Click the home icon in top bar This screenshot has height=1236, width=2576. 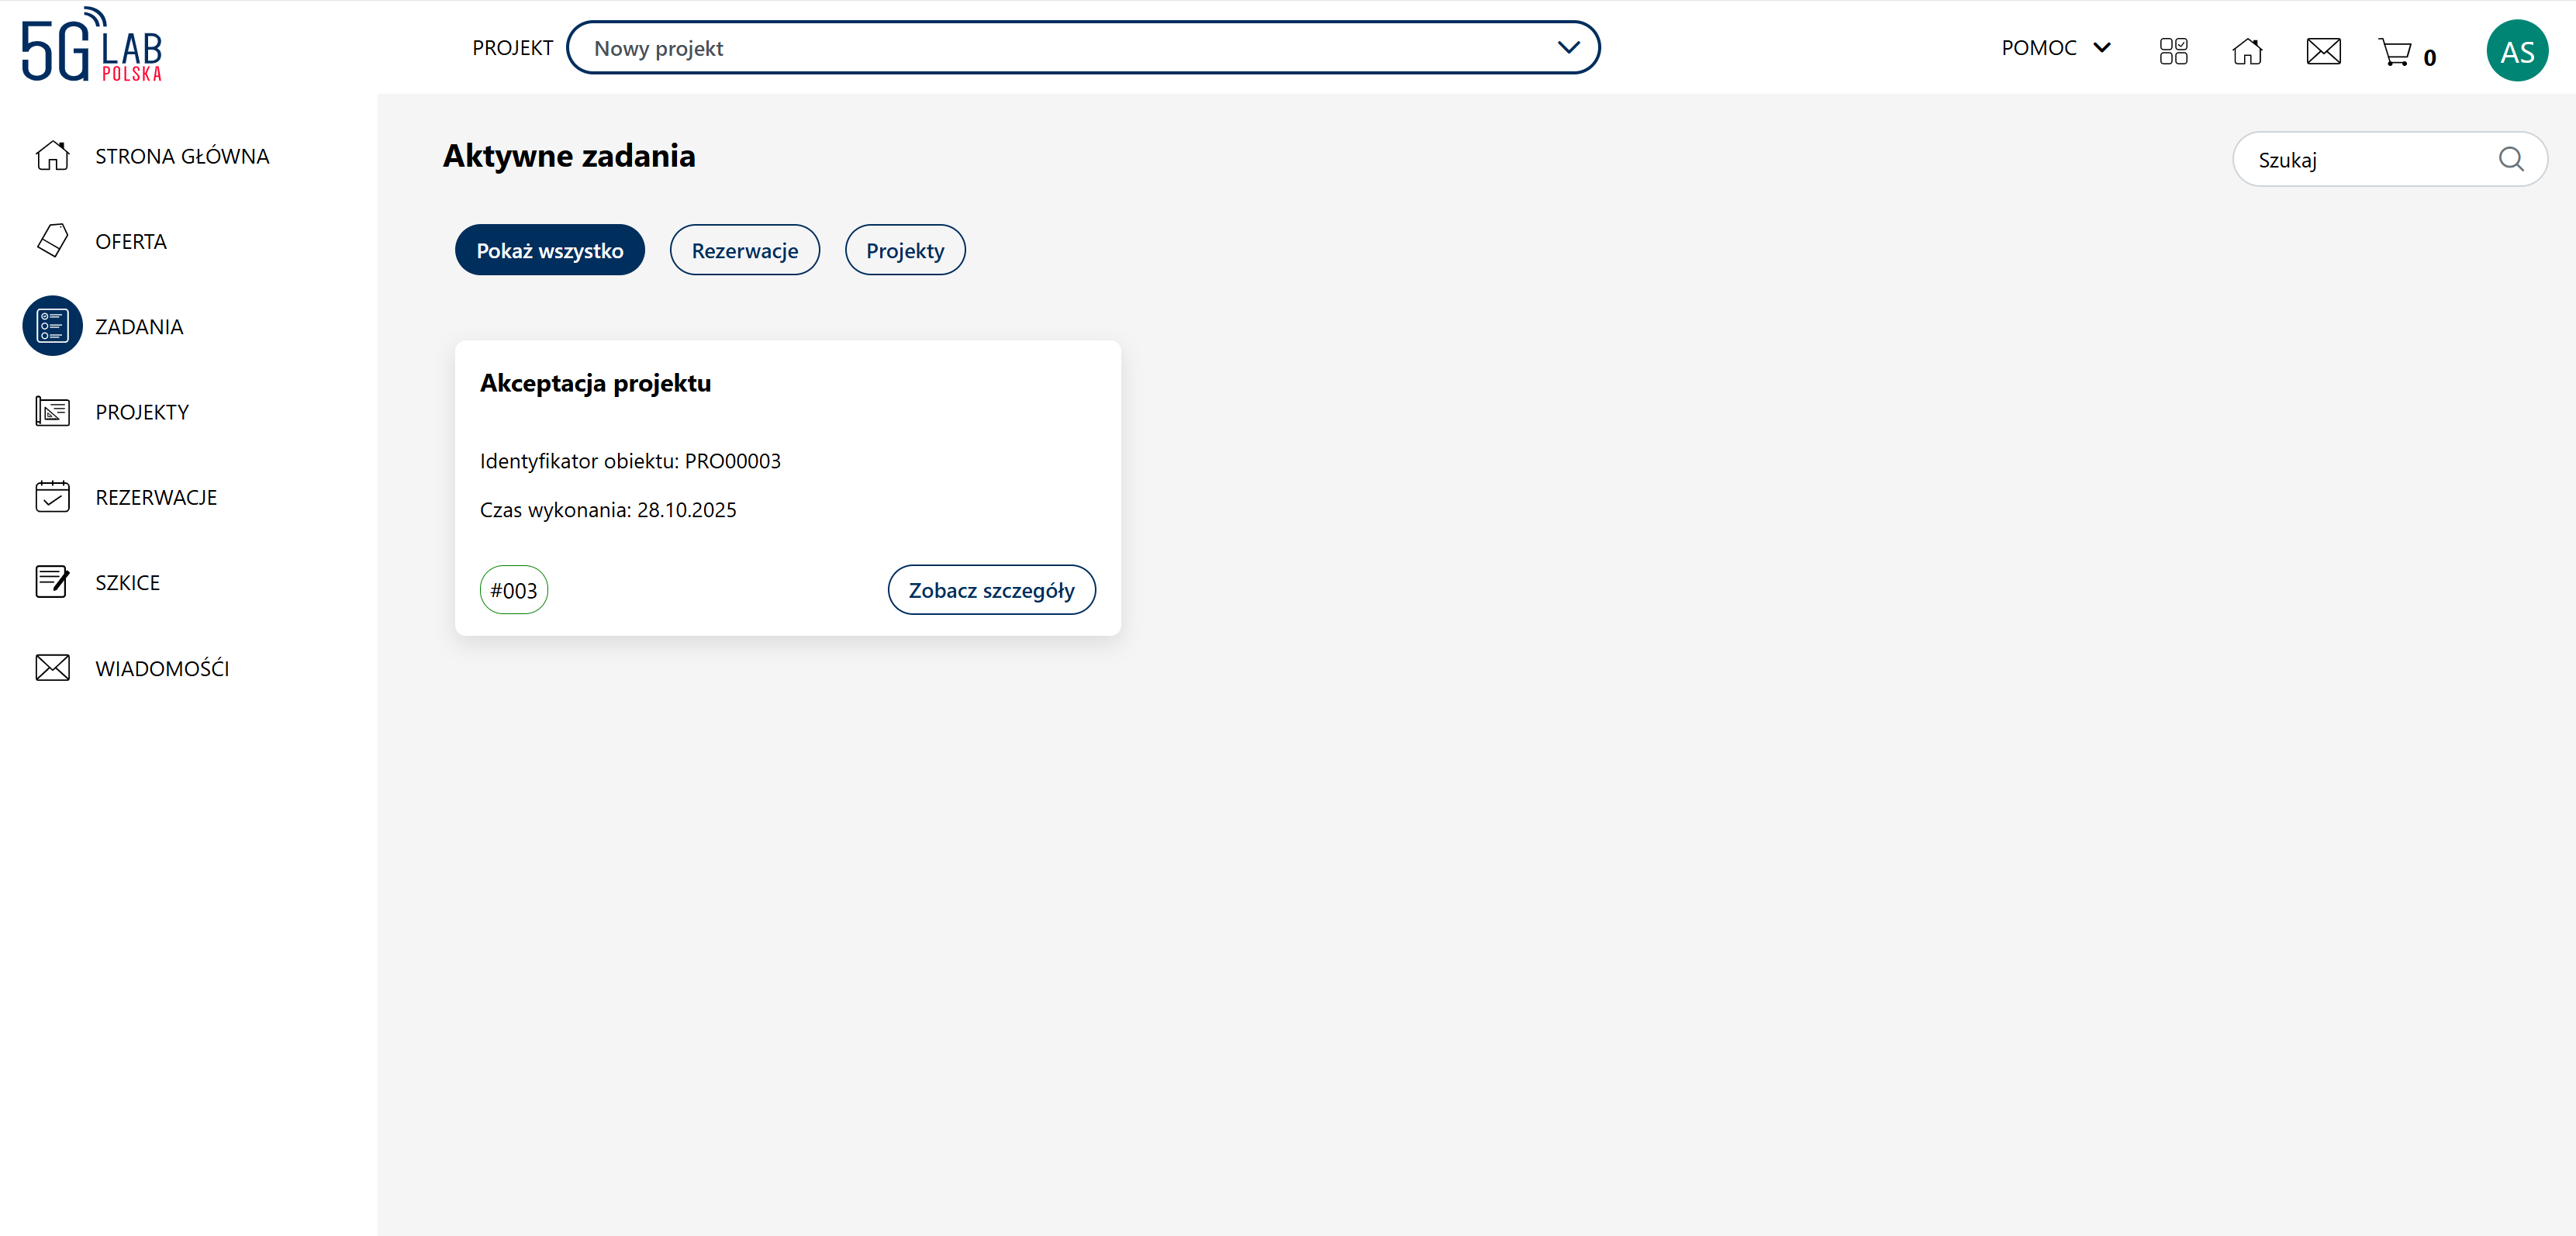[2247, 51]
